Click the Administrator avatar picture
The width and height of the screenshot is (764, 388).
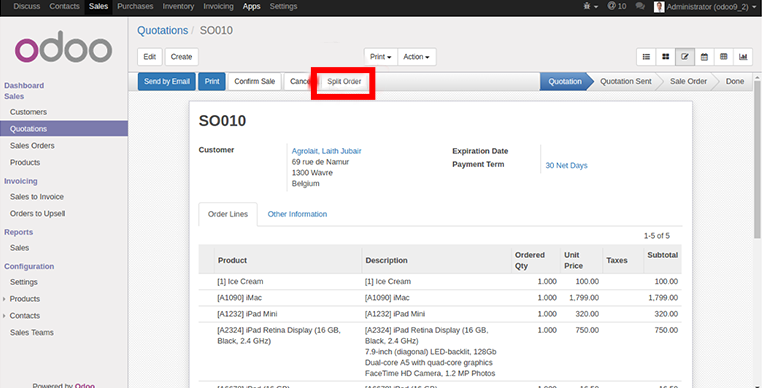(x=659, y=7)
